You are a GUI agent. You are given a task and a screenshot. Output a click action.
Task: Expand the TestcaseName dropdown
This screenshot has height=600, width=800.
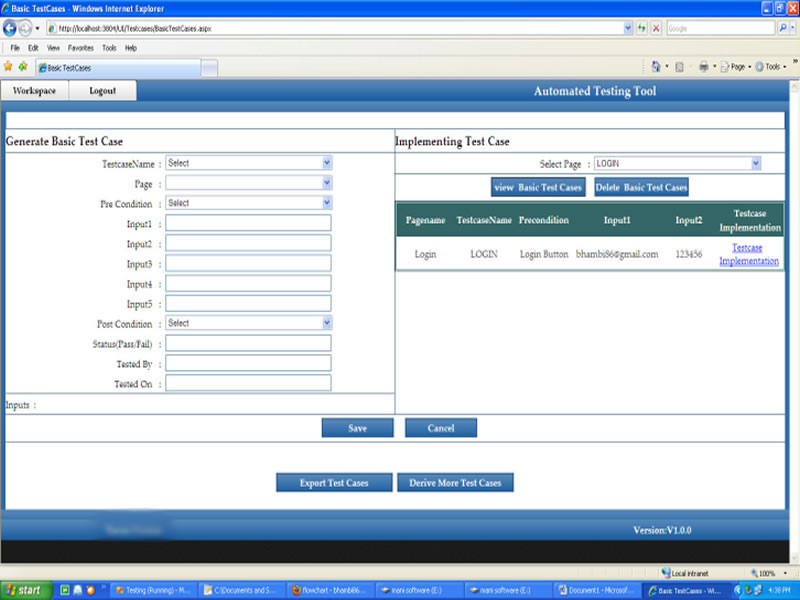pos(326,163)
